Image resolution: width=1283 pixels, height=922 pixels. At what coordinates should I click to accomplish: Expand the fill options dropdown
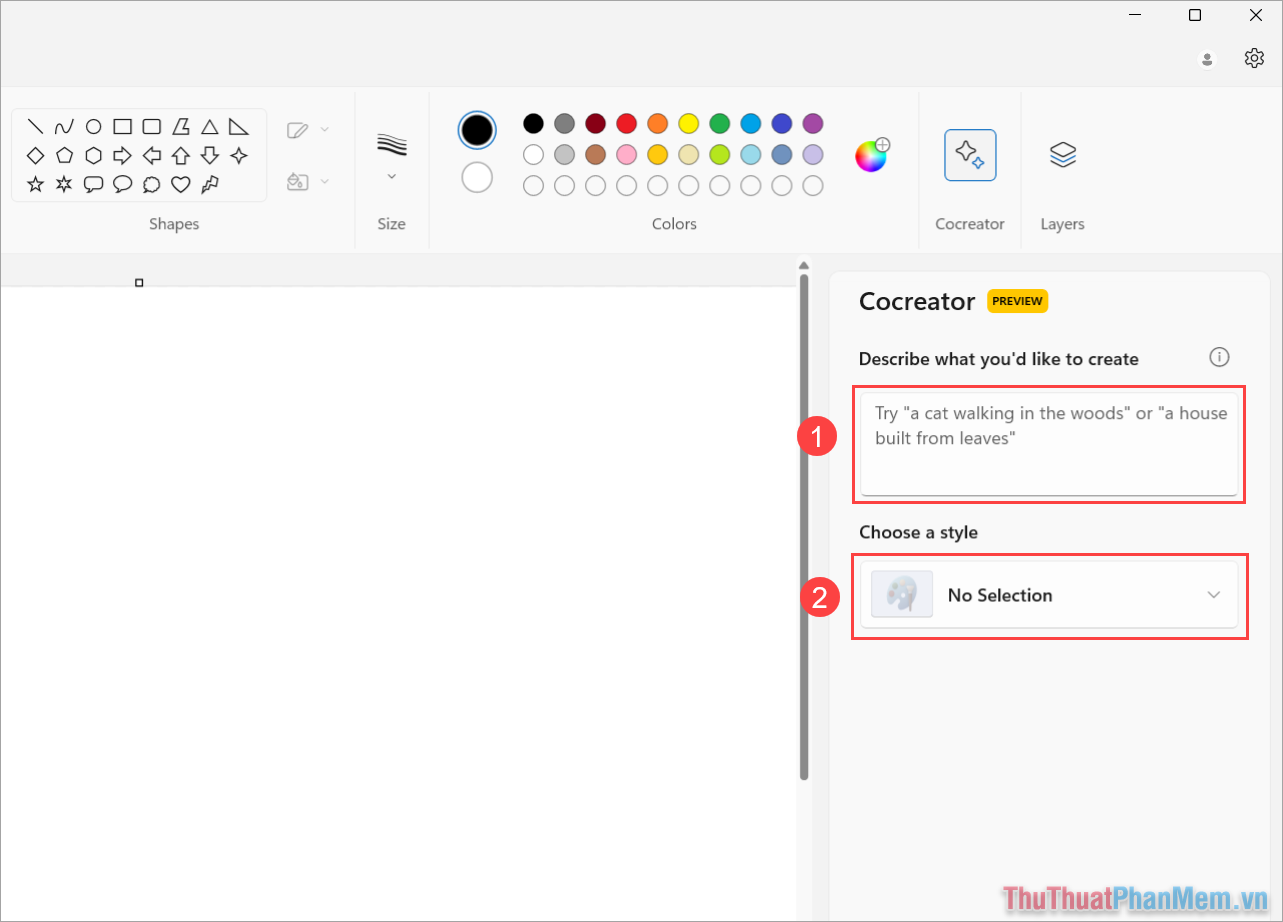point(323,181)
